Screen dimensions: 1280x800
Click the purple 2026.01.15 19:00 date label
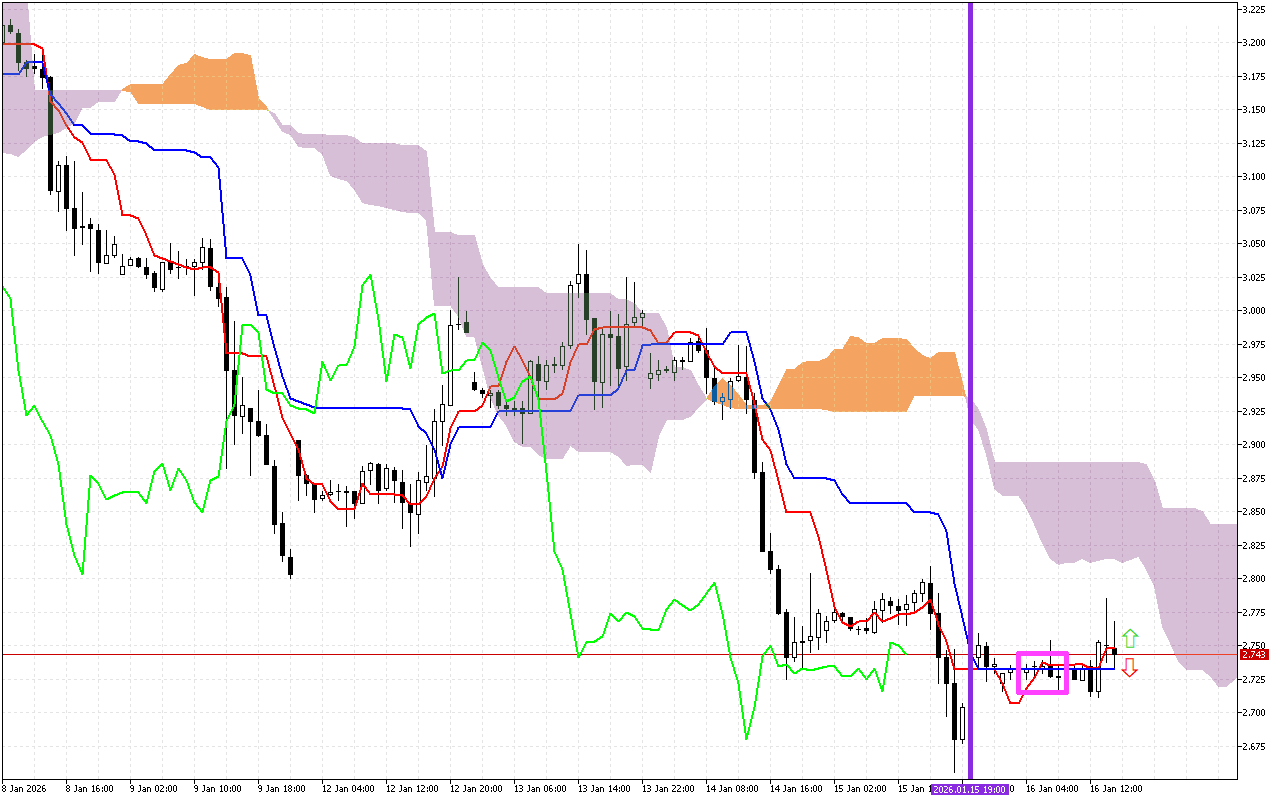[970, 789]
